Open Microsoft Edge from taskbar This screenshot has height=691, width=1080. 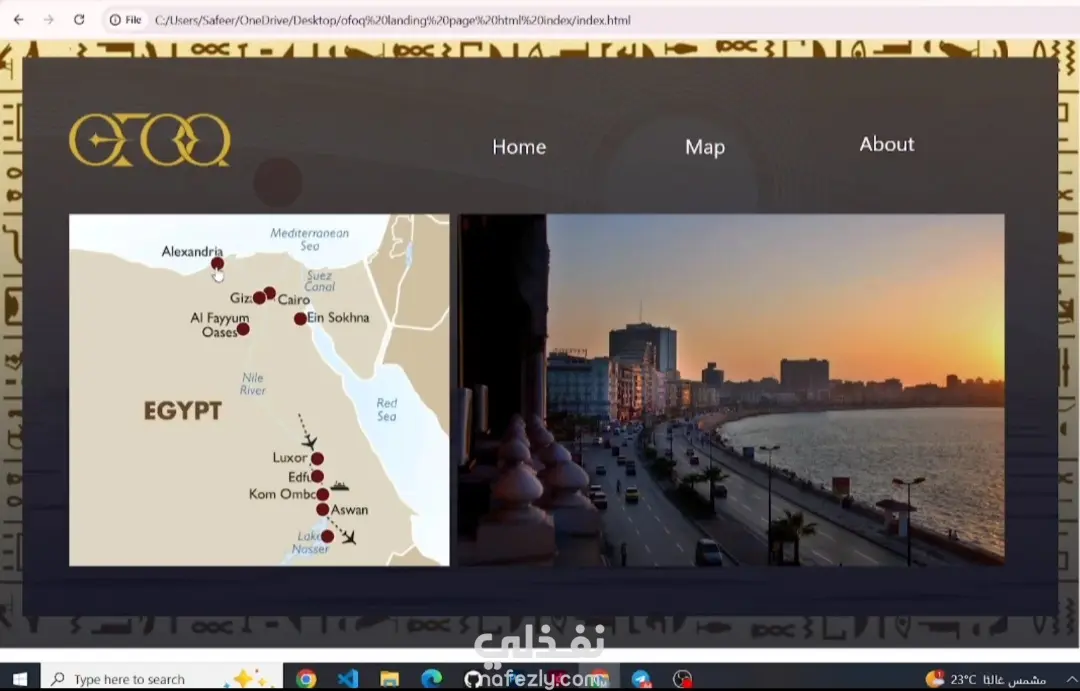[432, 679]
